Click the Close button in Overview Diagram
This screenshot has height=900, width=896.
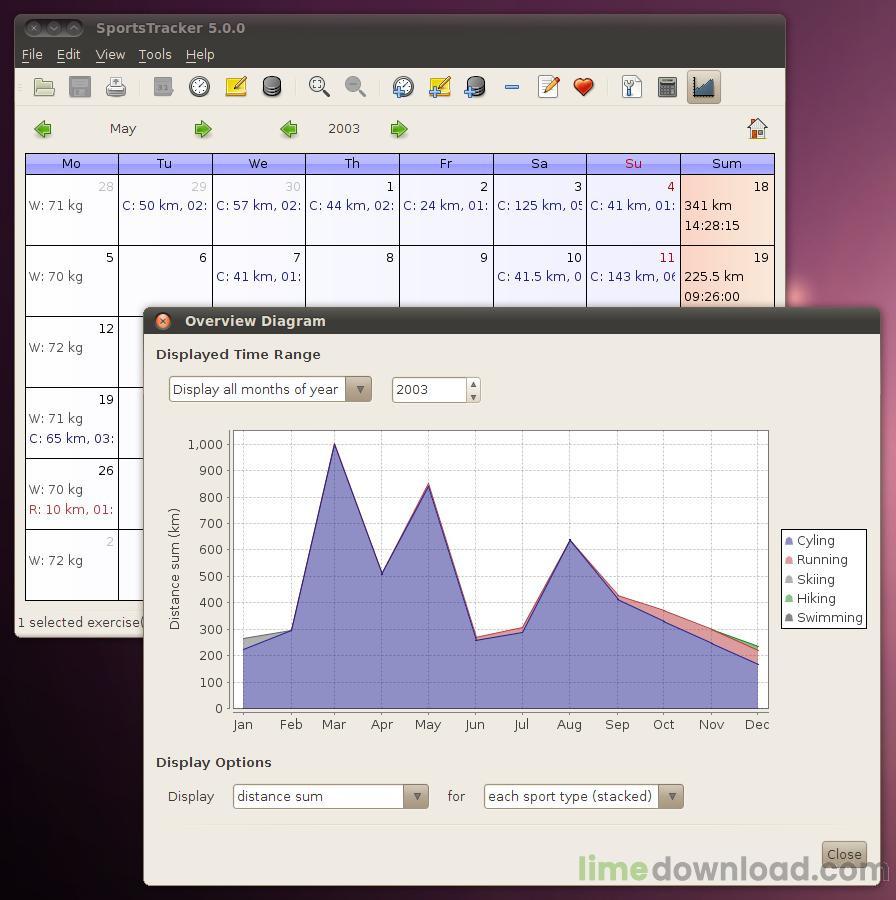(x=844, y=854)
